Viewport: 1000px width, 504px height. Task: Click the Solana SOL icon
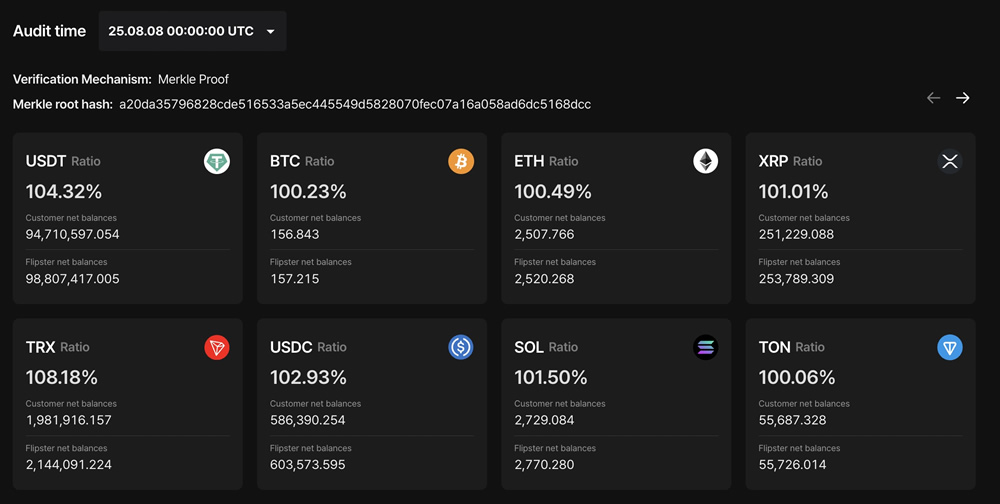pyautogui.click(x=706, y=347)
